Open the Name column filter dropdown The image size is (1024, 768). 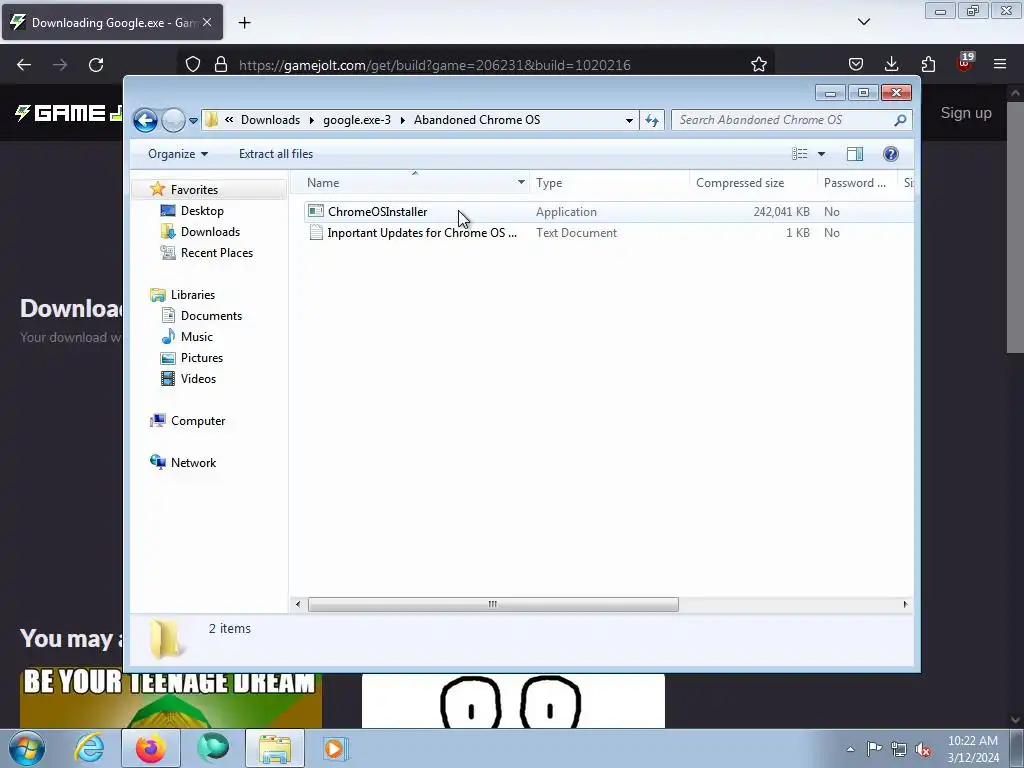click(x=521, y=183)
